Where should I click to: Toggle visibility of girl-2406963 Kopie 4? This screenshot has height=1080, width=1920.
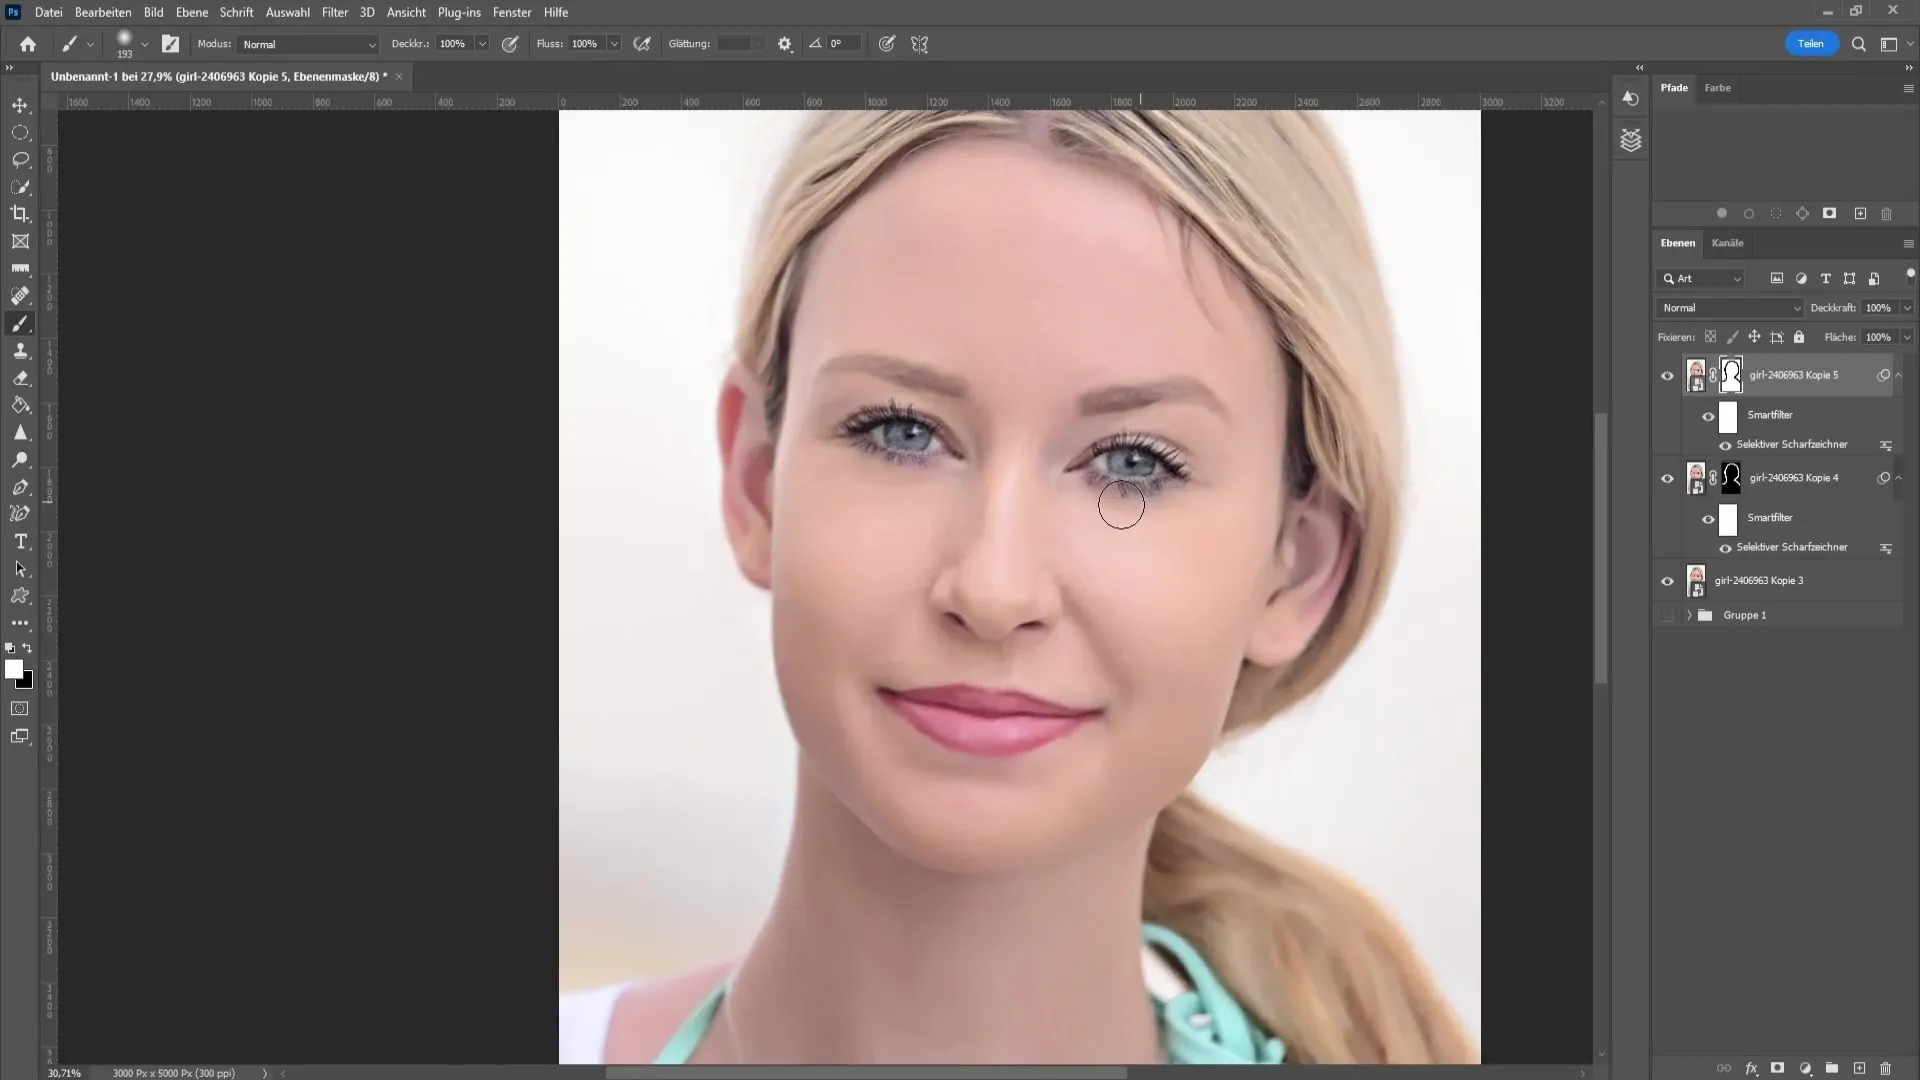pyautogui.click(x=1668, y=477)
